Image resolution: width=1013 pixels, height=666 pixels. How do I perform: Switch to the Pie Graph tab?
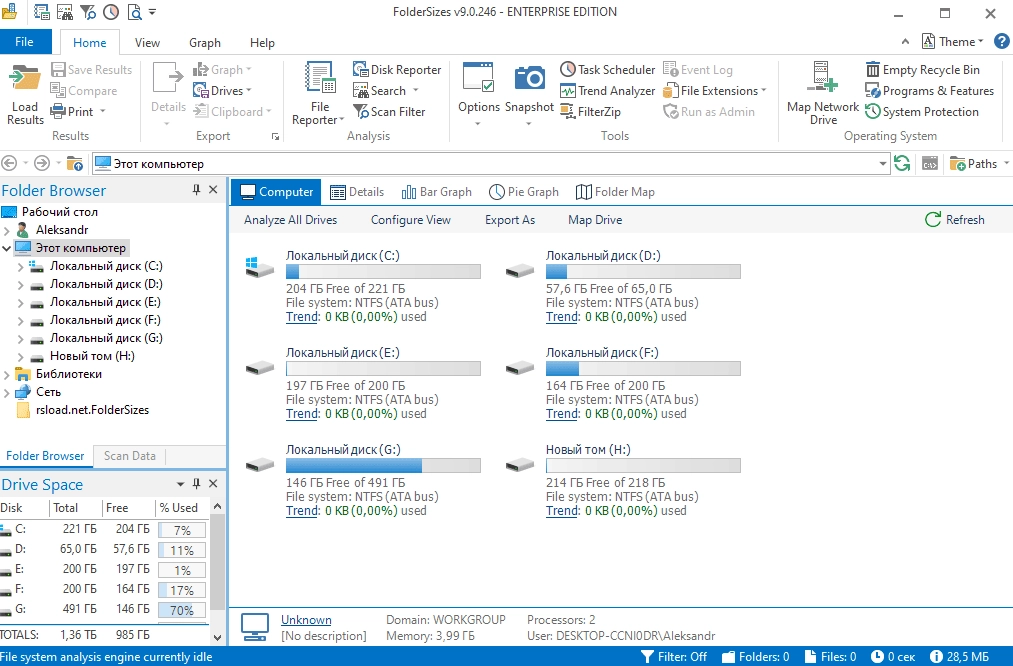click(524, 192)
